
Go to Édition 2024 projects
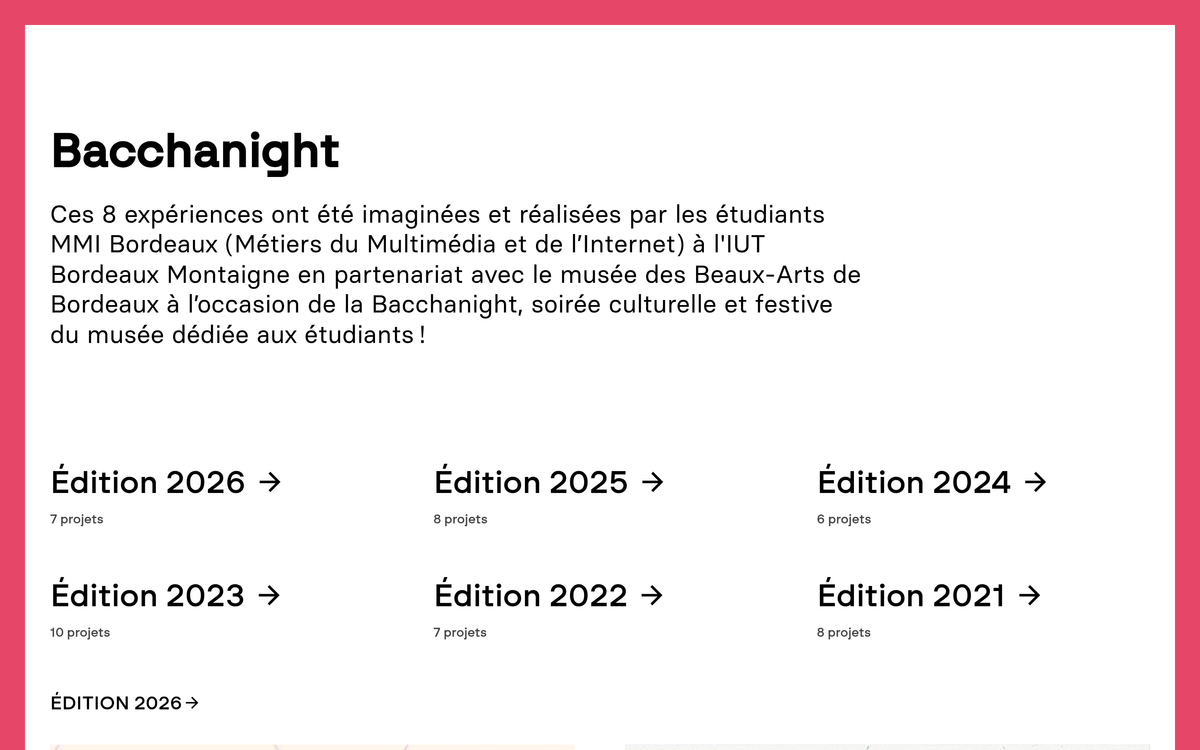click(x=914, y=483)
